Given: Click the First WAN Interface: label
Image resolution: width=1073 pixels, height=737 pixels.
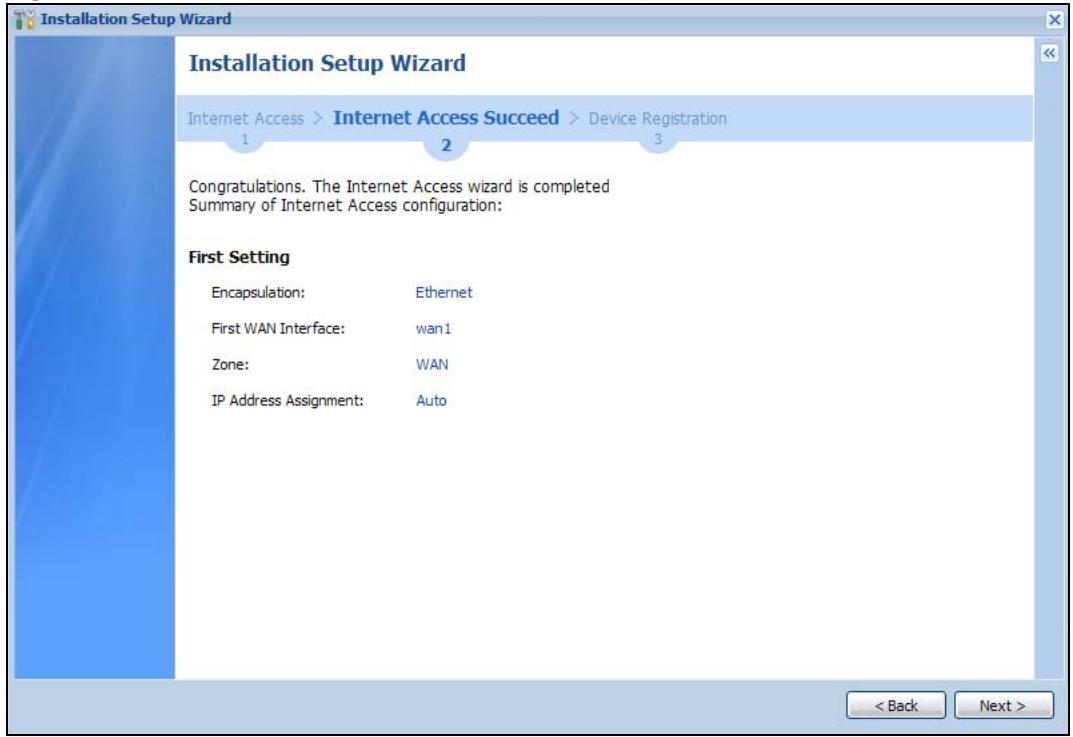Looking at the screenshot, I should tap(278, 328).
